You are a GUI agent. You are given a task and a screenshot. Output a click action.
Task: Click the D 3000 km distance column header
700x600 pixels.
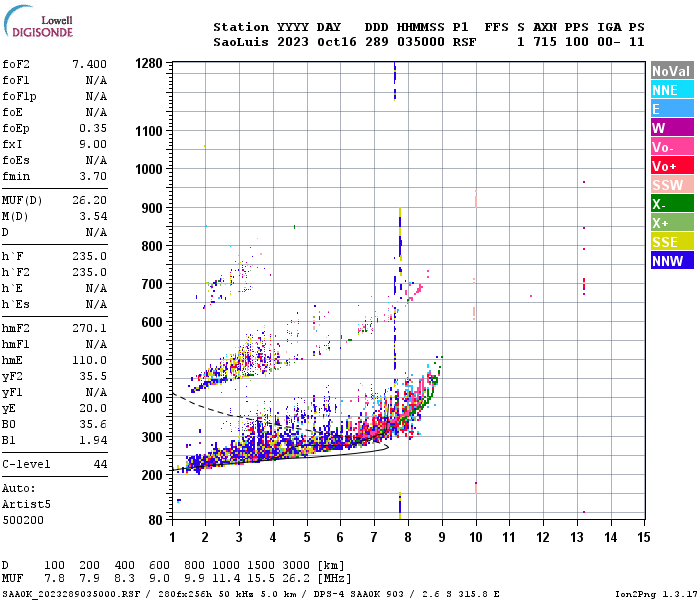296,566
